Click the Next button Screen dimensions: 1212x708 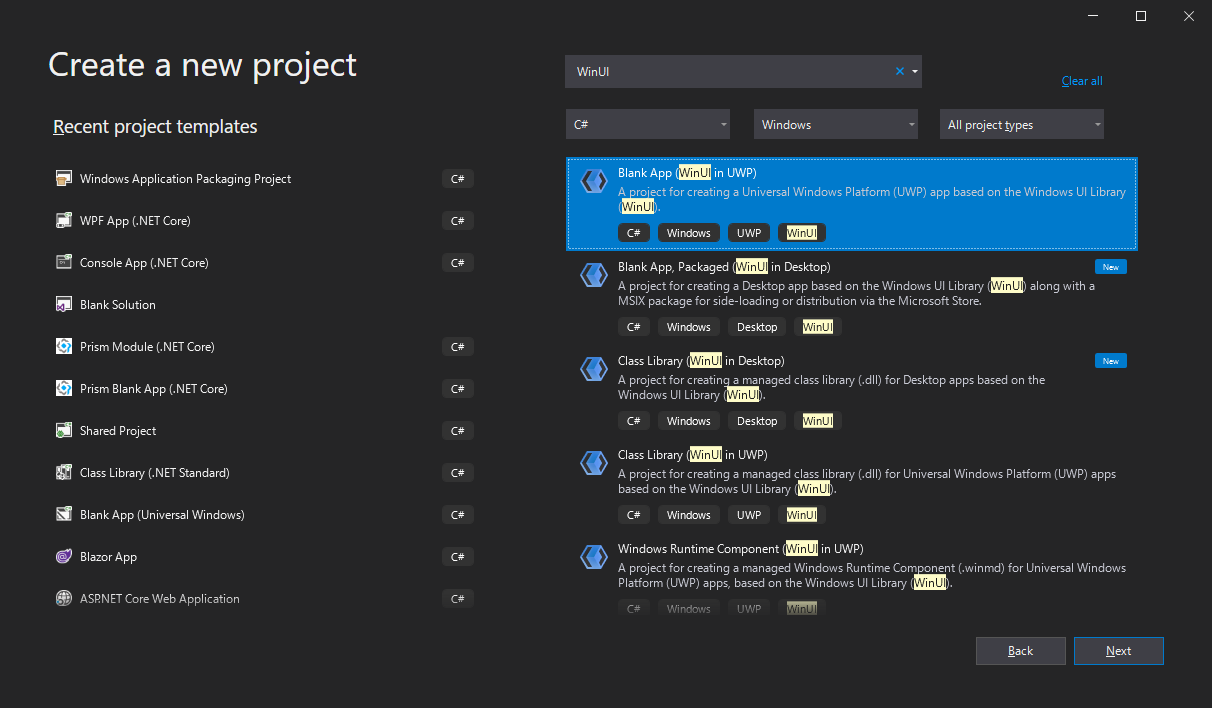pyautogui.click(x=1118, y=650)
